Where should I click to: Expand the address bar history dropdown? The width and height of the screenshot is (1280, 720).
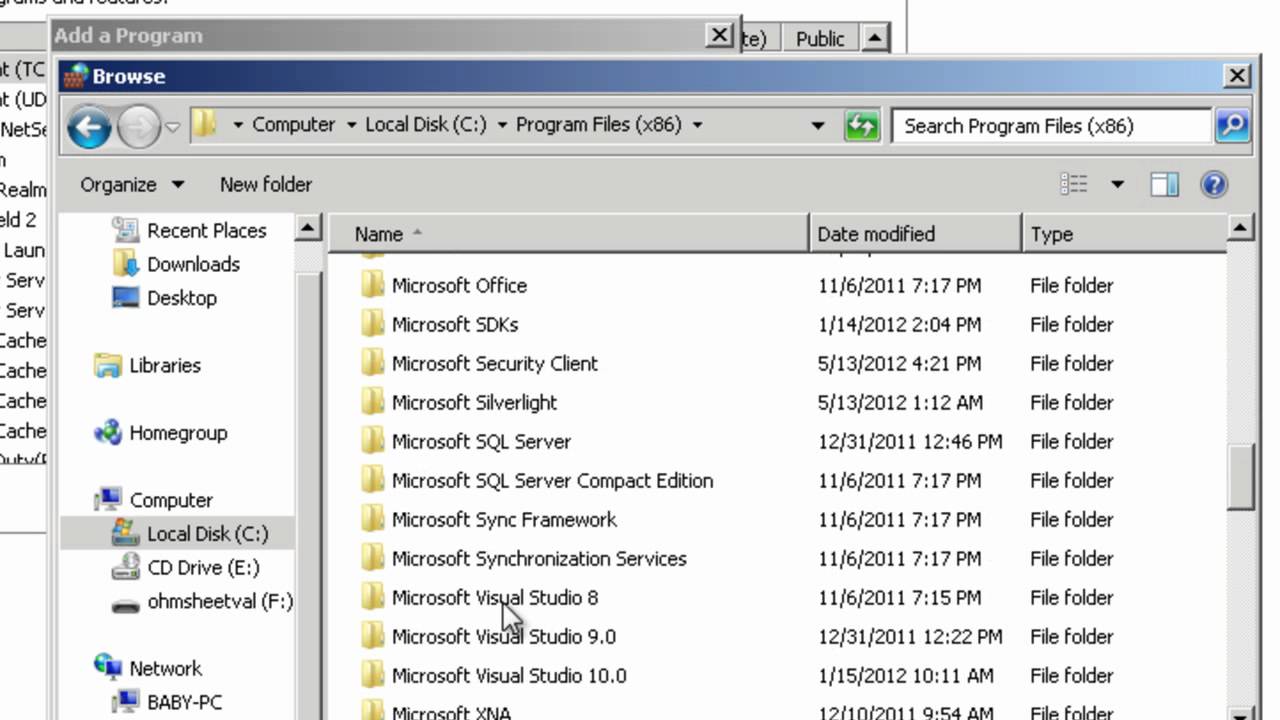[818, 126]
